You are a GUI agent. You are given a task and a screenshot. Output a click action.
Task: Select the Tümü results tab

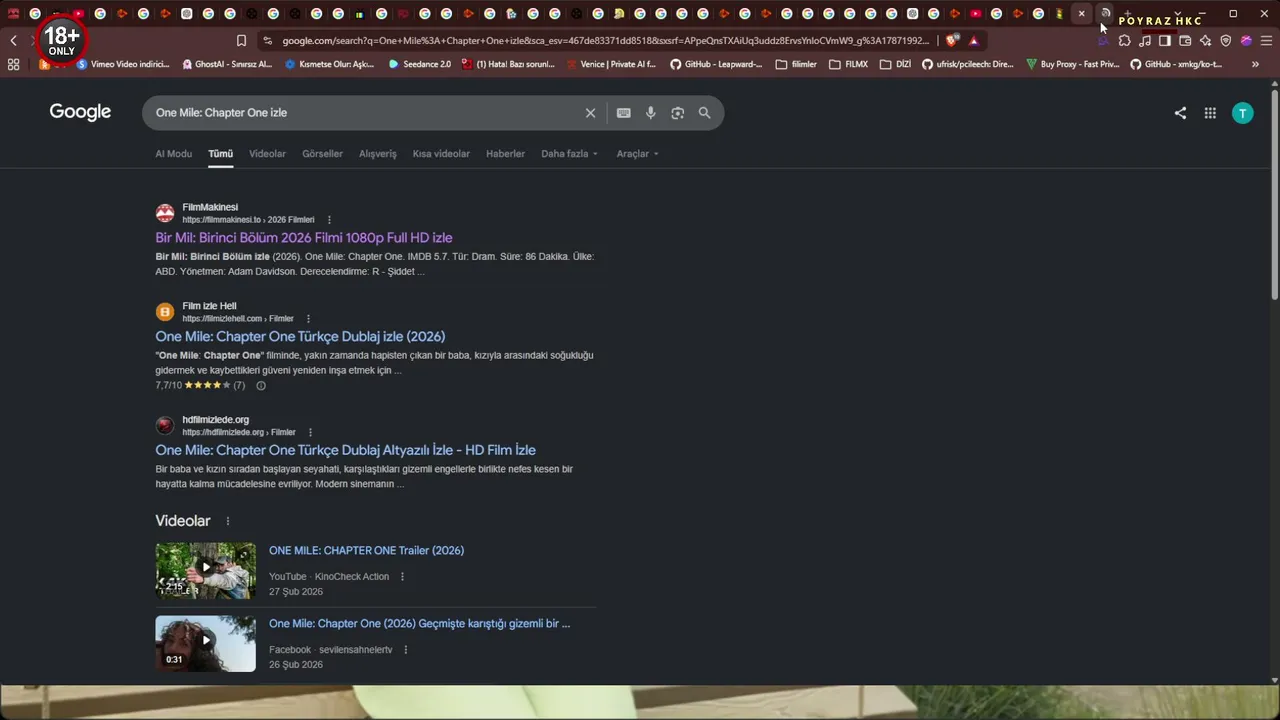click(x=220, y=154)
